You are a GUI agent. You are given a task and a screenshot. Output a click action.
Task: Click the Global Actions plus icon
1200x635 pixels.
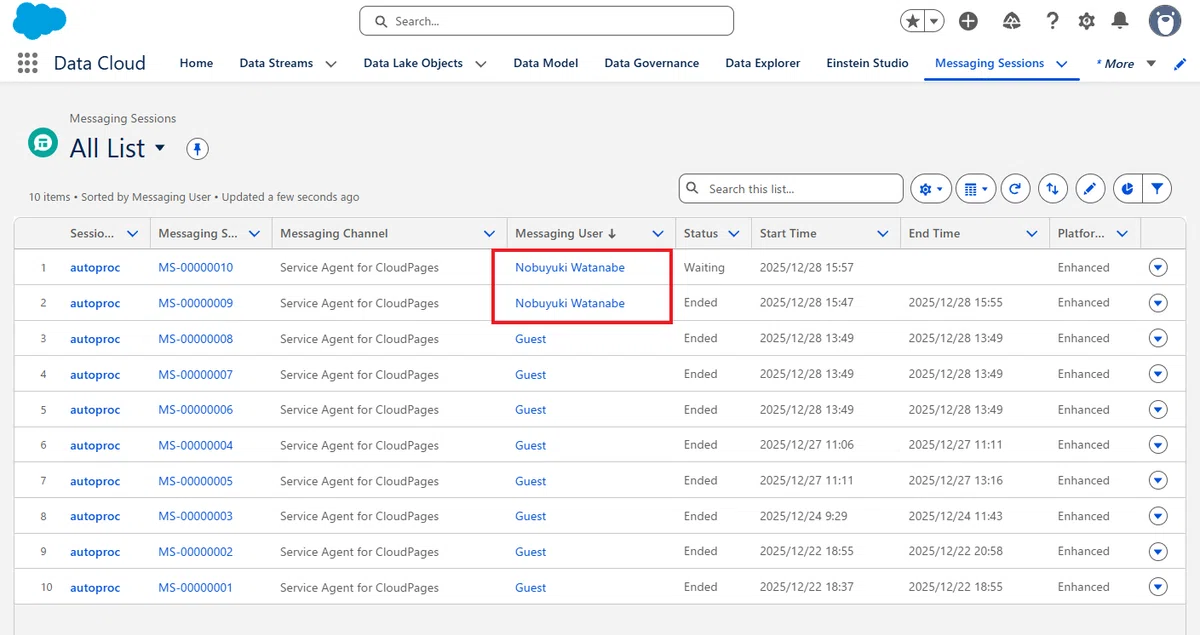pyautogui.click(x=968, y=21)
